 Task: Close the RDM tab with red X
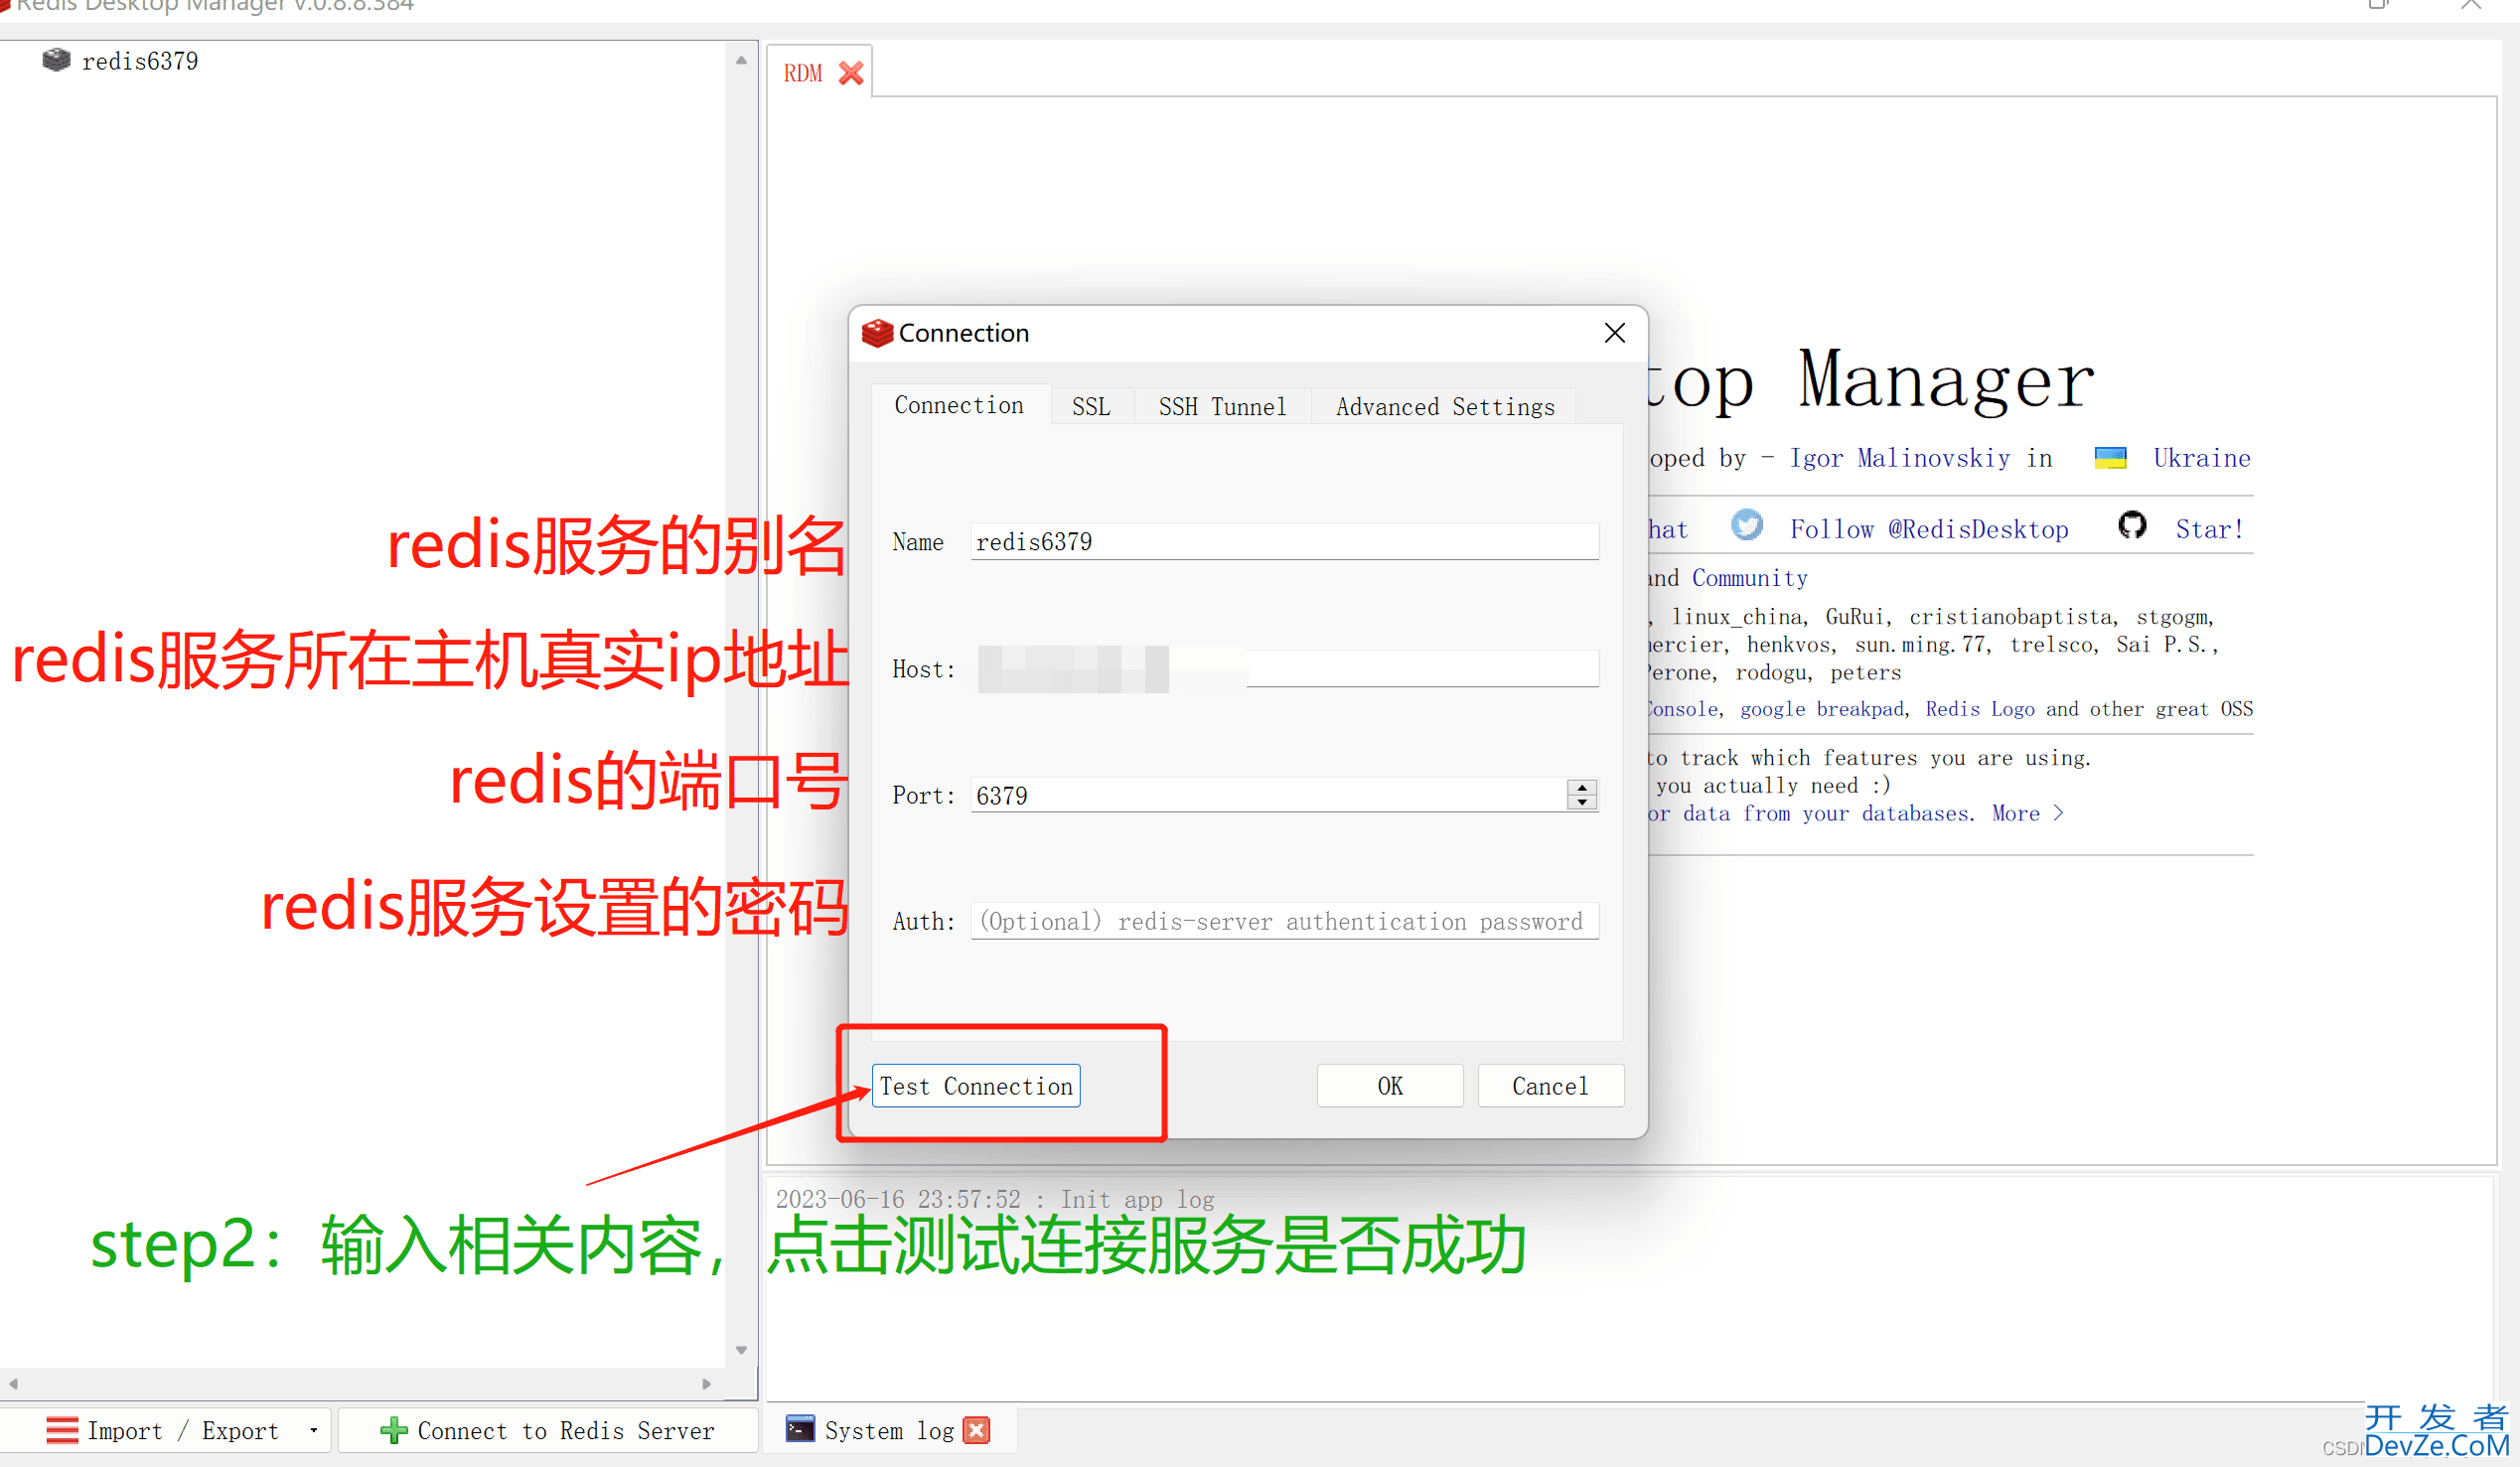(x=850, y=73)
